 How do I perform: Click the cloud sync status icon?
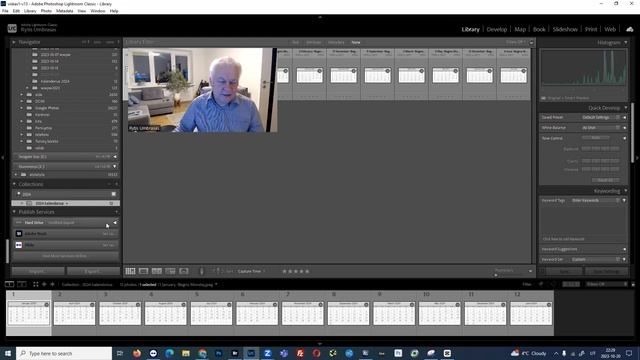coord(629,29)
